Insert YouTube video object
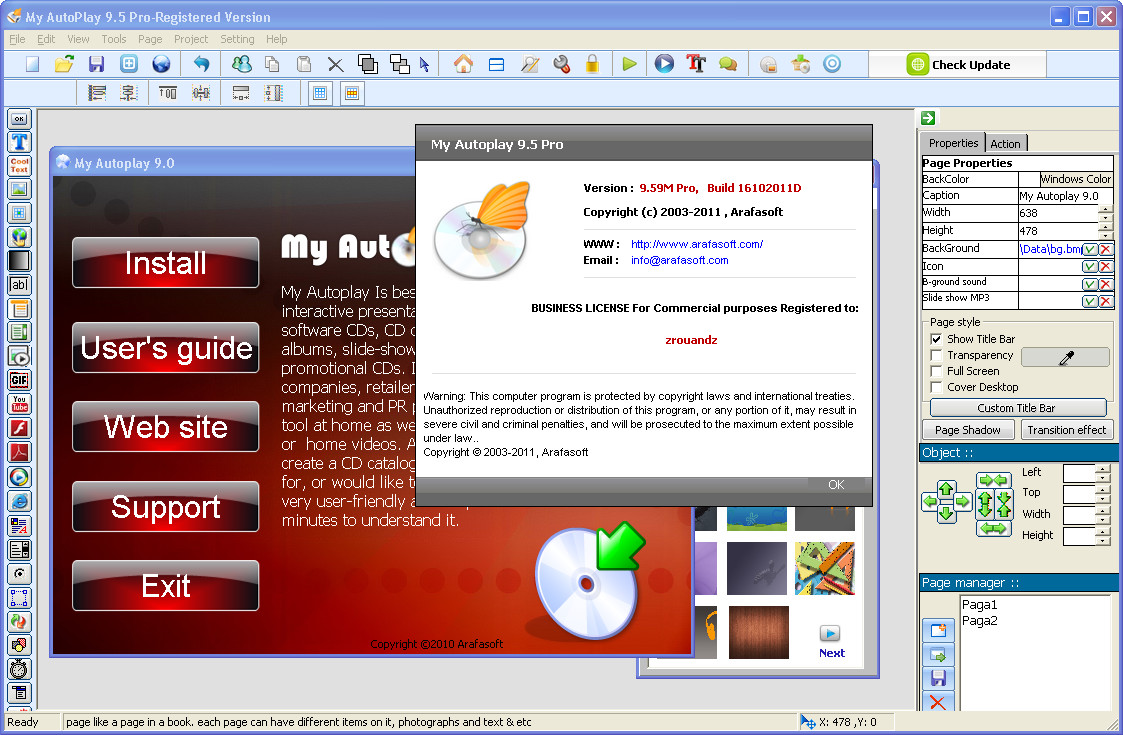1123x735 pixels. click(x=19, y=404)
